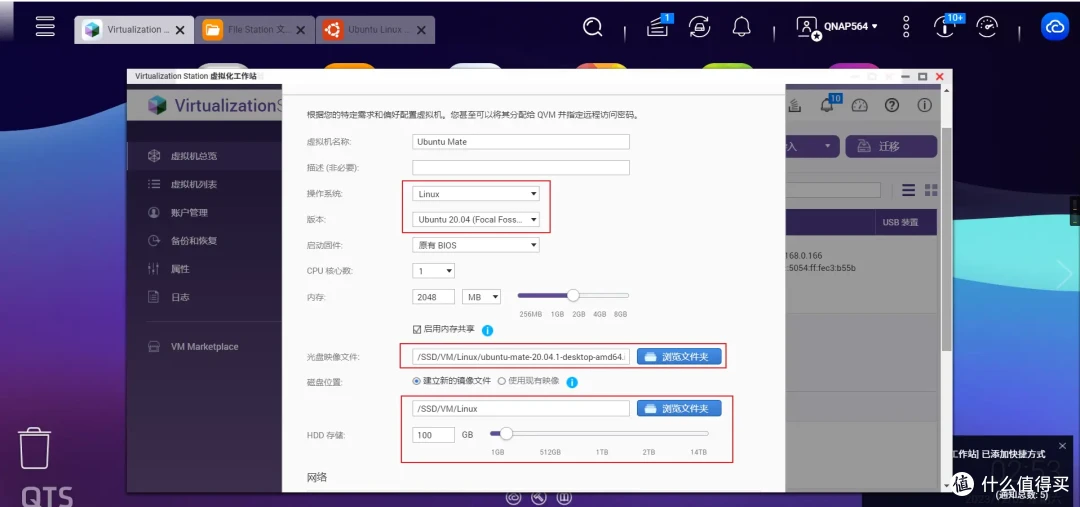Click the disk location blue info icon
Image resolution: width=1080 pixels, height=507 pixels.
coord(572,382)
